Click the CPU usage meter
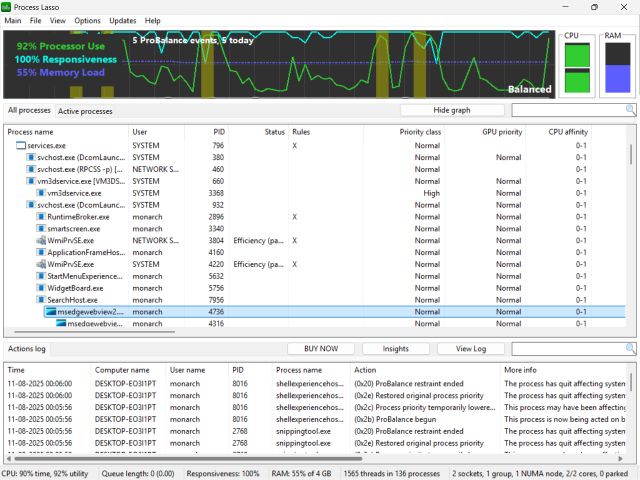 pyautogui.click(x=577, y=67)
